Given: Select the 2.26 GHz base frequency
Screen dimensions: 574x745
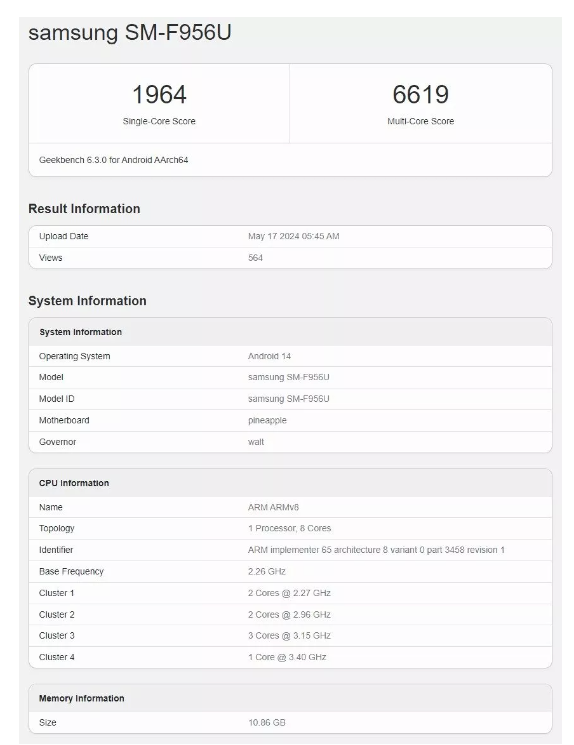Looking at the screenshot, I should (267, 571).
